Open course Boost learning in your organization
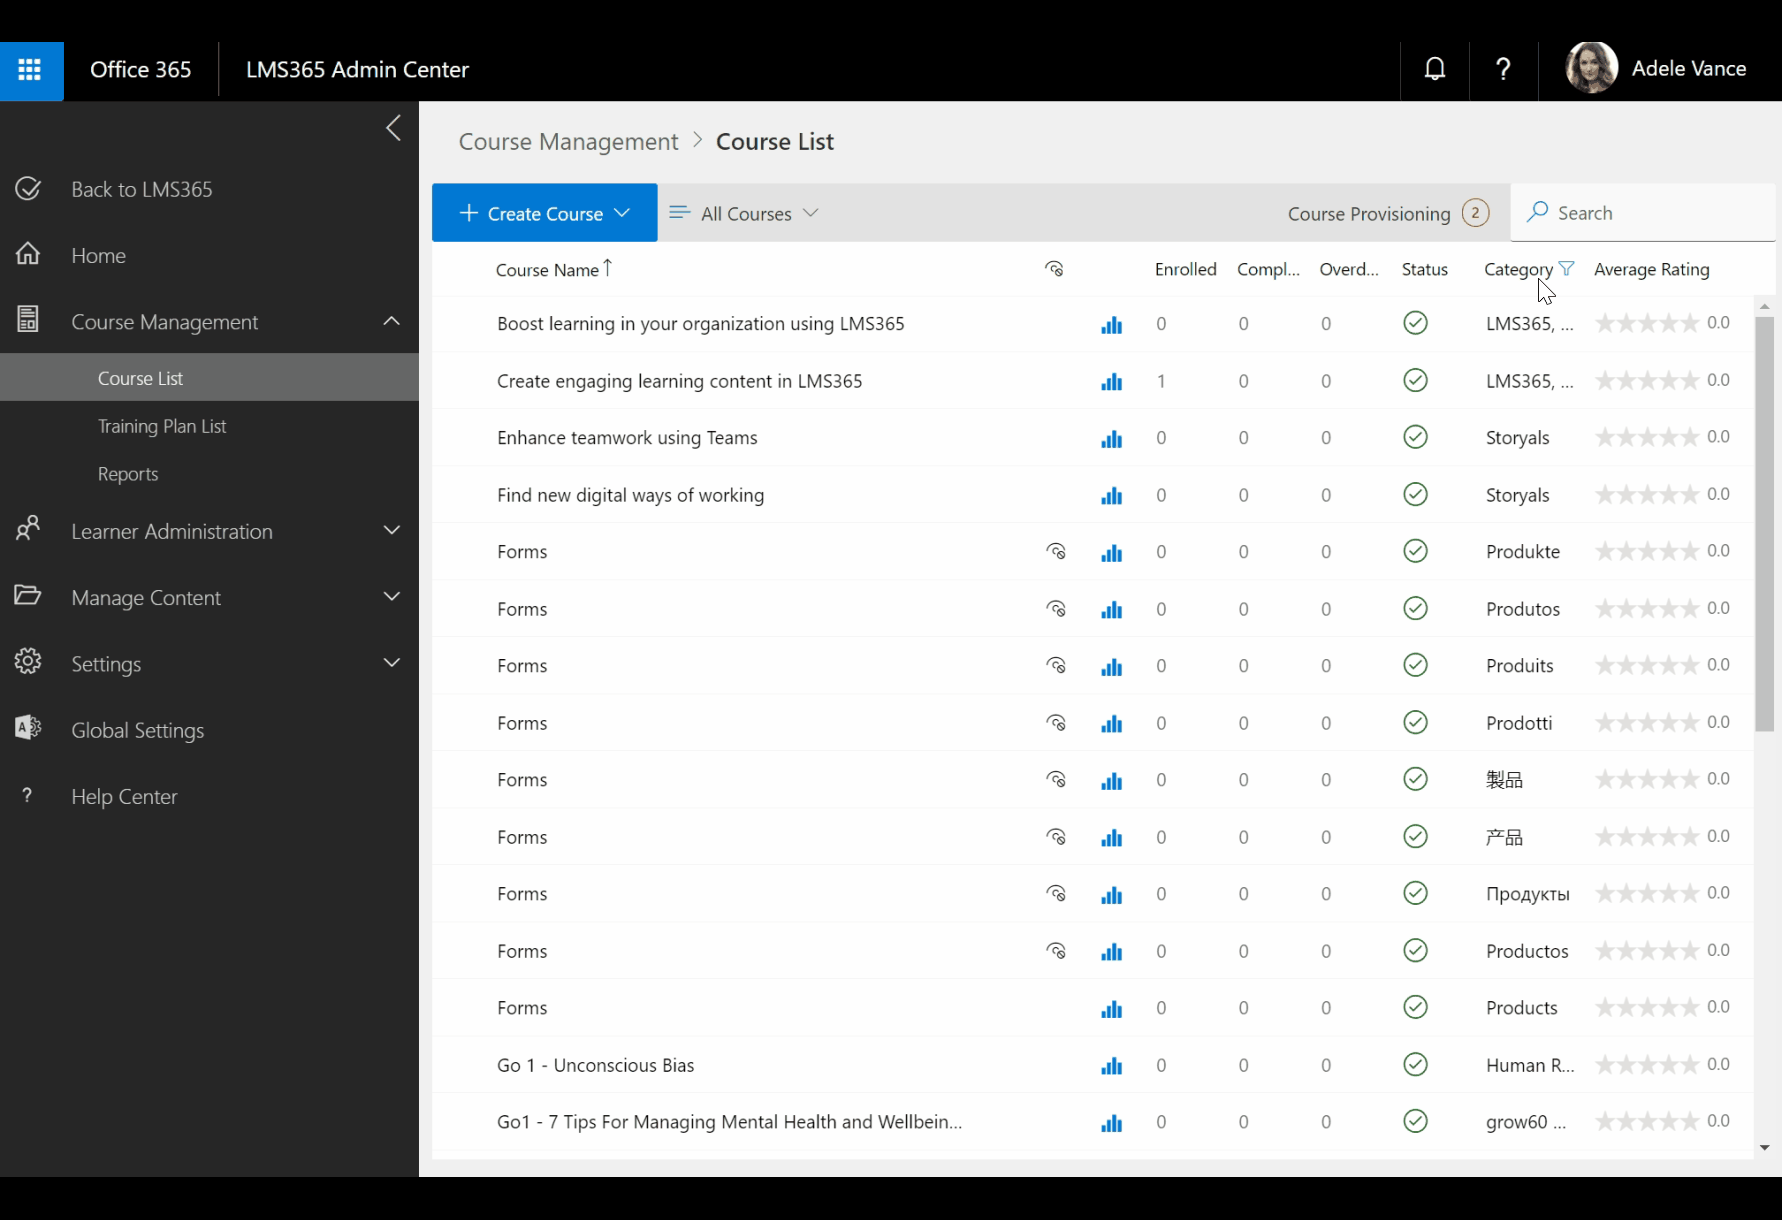 [x=700, y=324]
